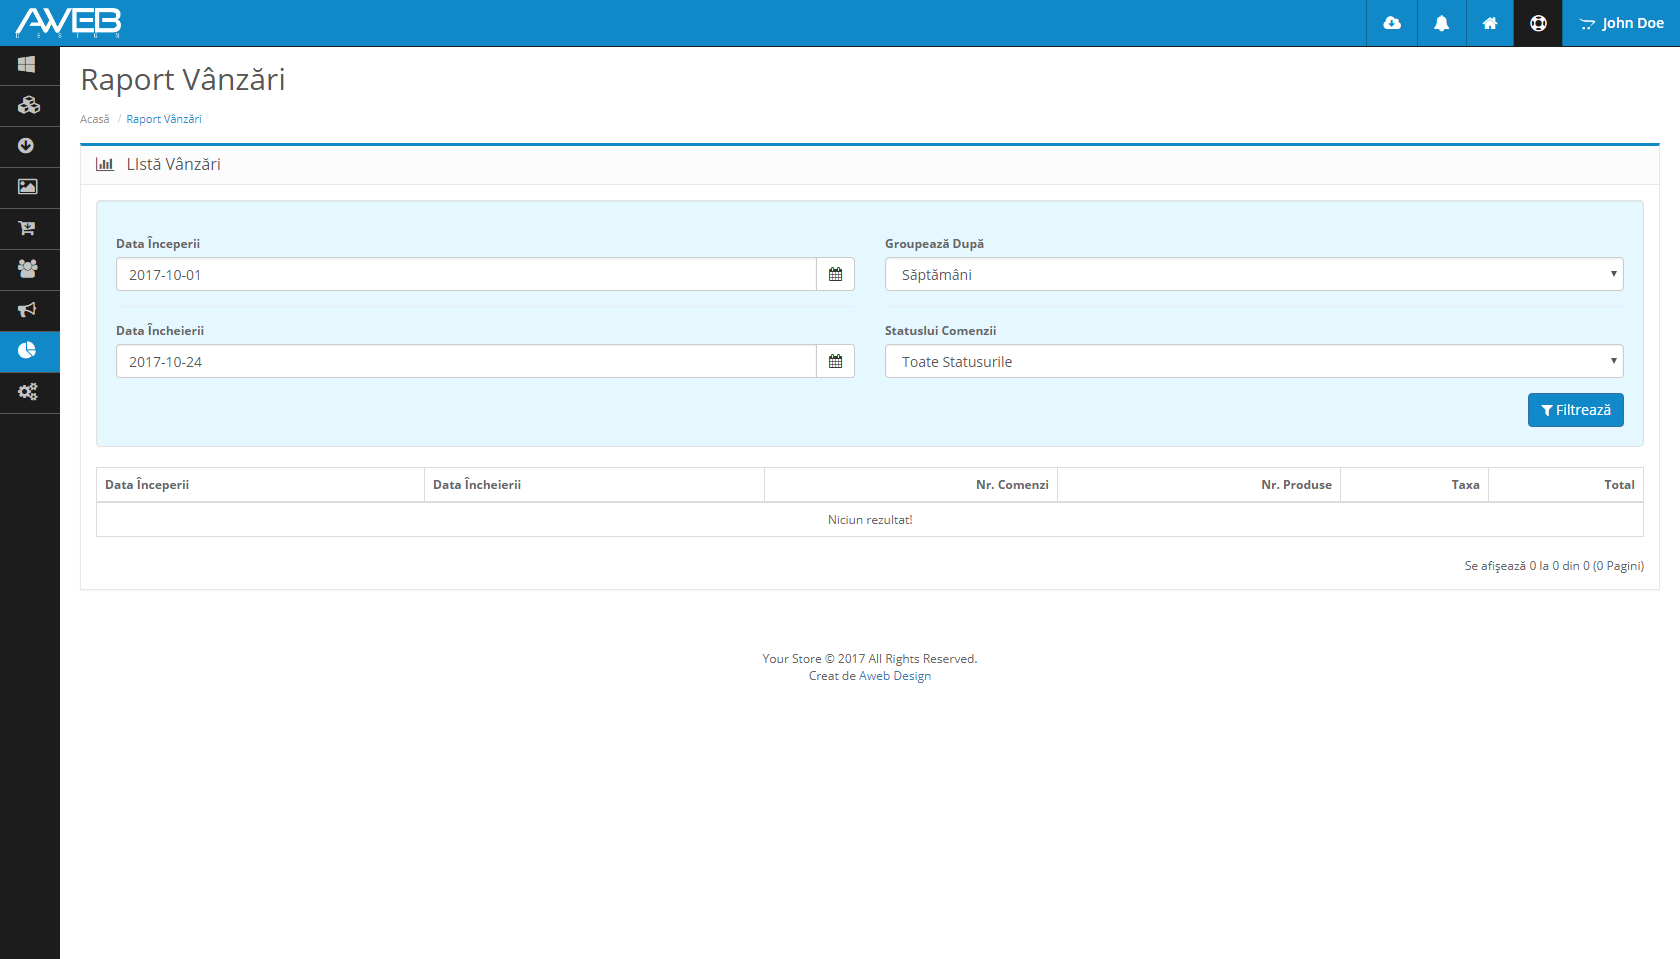This screenshot has height=959, width=1680.
Task: Click the cloud download icon in header
Action: pyautogui.click(x=1391, y=23)
